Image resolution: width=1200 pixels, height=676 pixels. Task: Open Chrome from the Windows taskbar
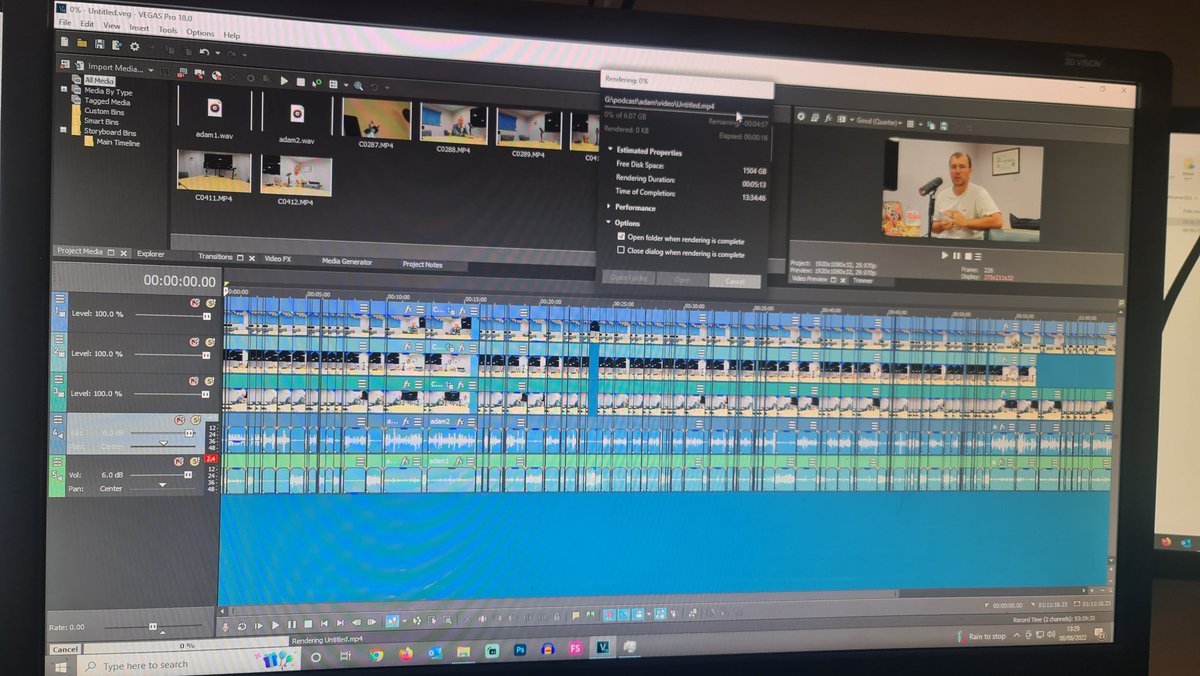click(376, 656)
